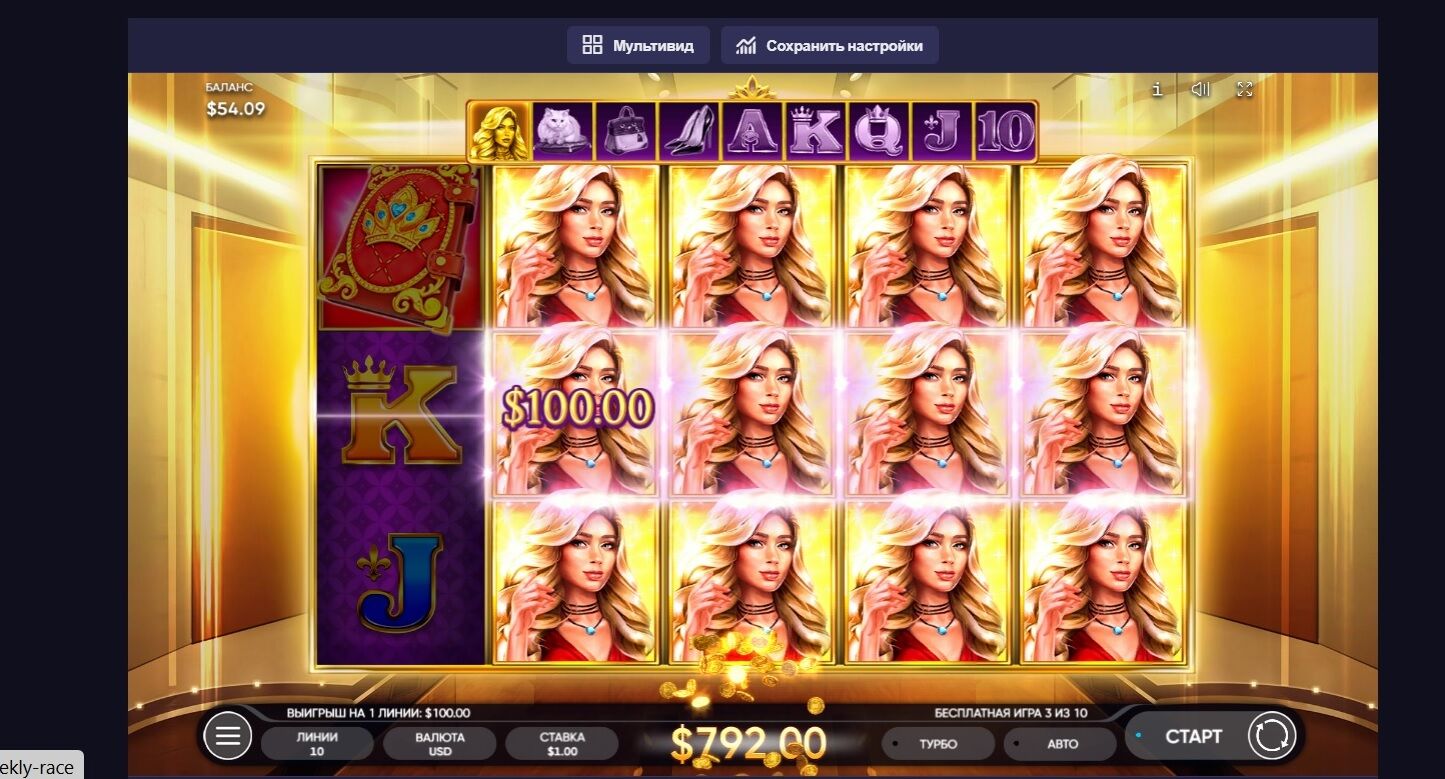The height and width of the screenshot is (779, 1445).
Task: Click the K symbol on first reel
Action: pos(400,414)
